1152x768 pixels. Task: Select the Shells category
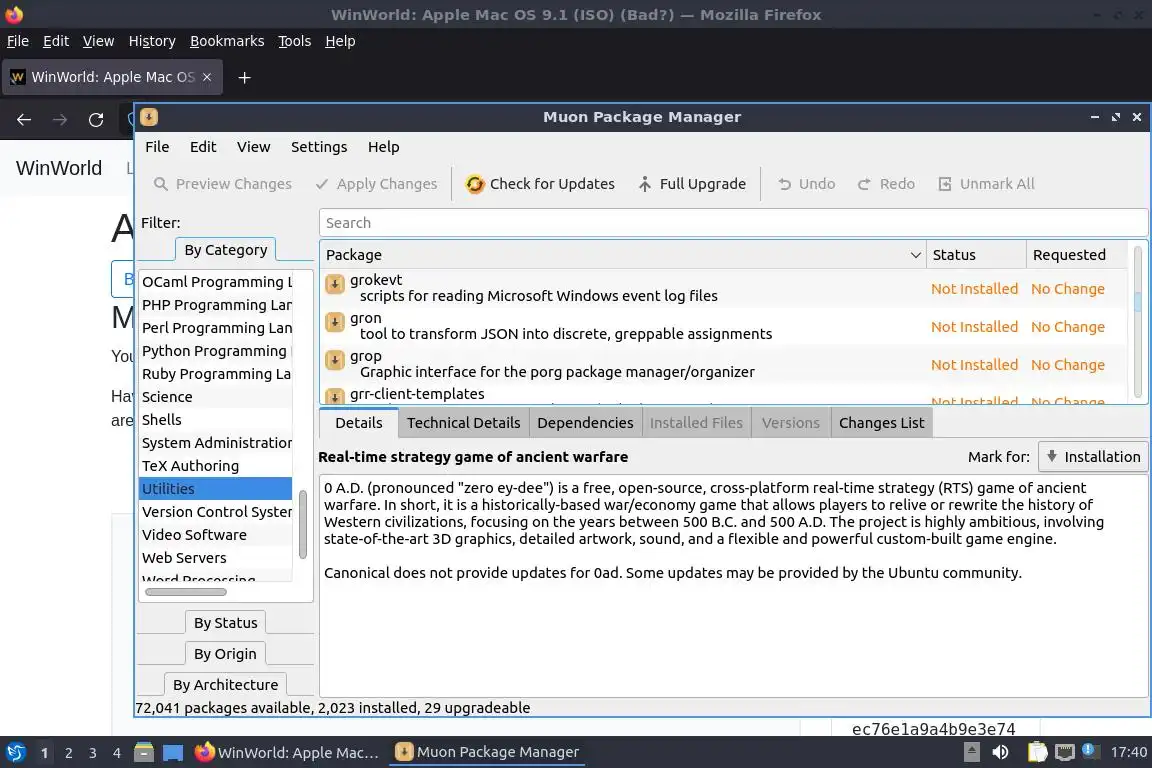tap(215, 420)
